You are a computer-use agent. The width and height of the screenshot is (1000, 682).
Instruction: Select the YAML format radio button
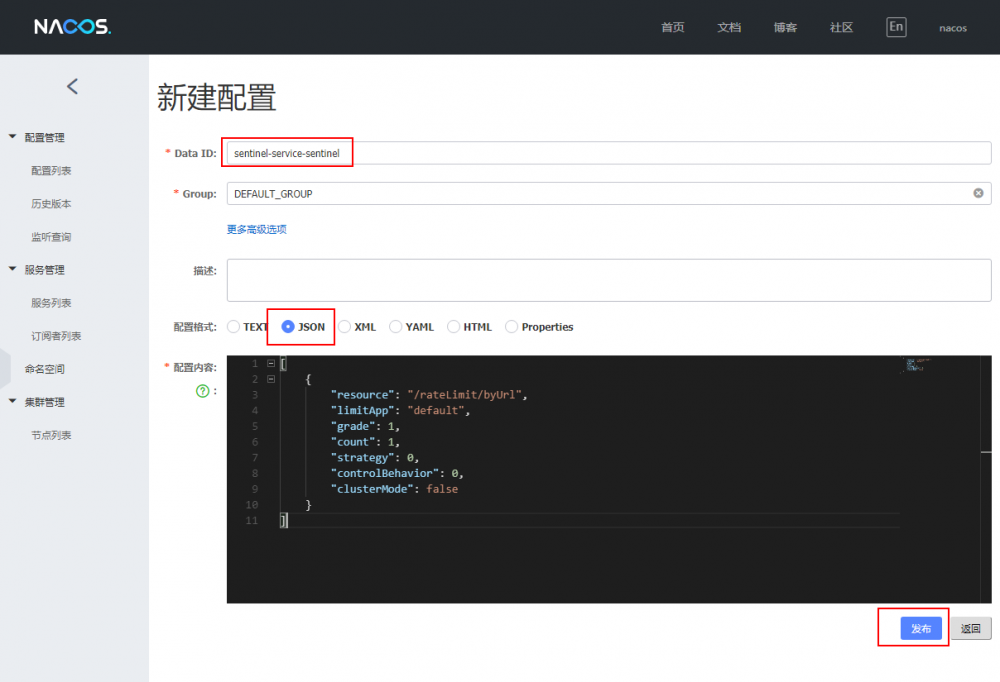(x=394, y=326)
